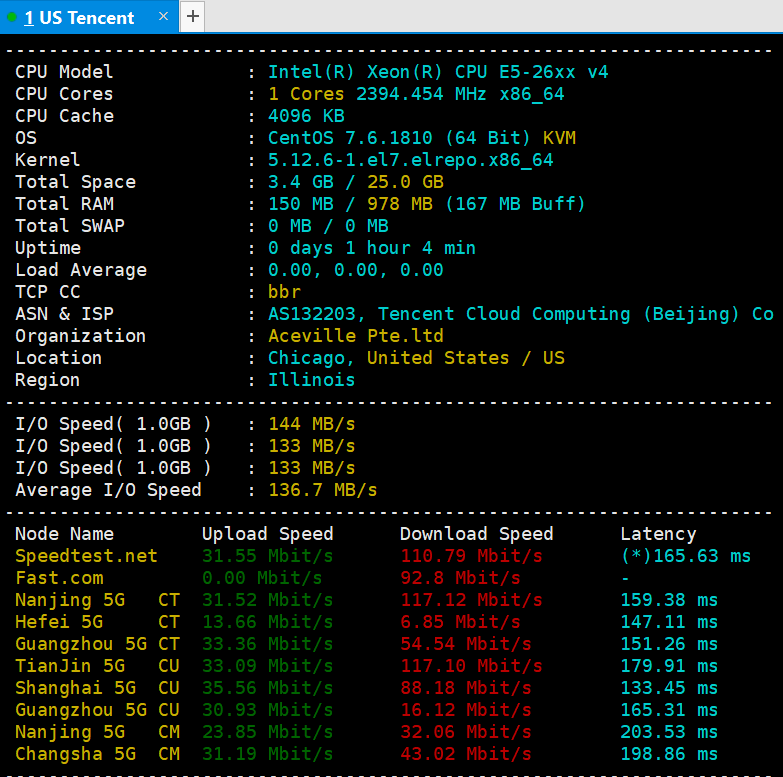Click Speedtest.net latency (*)165.63 ms
The width and height of the screenshot is (783, 777).
686,556
